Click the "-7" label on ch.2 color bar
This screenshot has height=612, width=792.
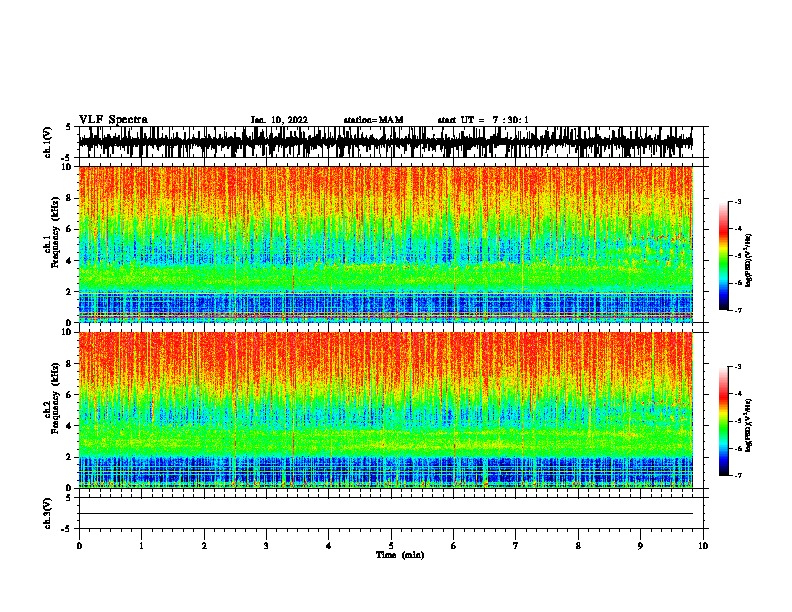[x=738, y=475]
